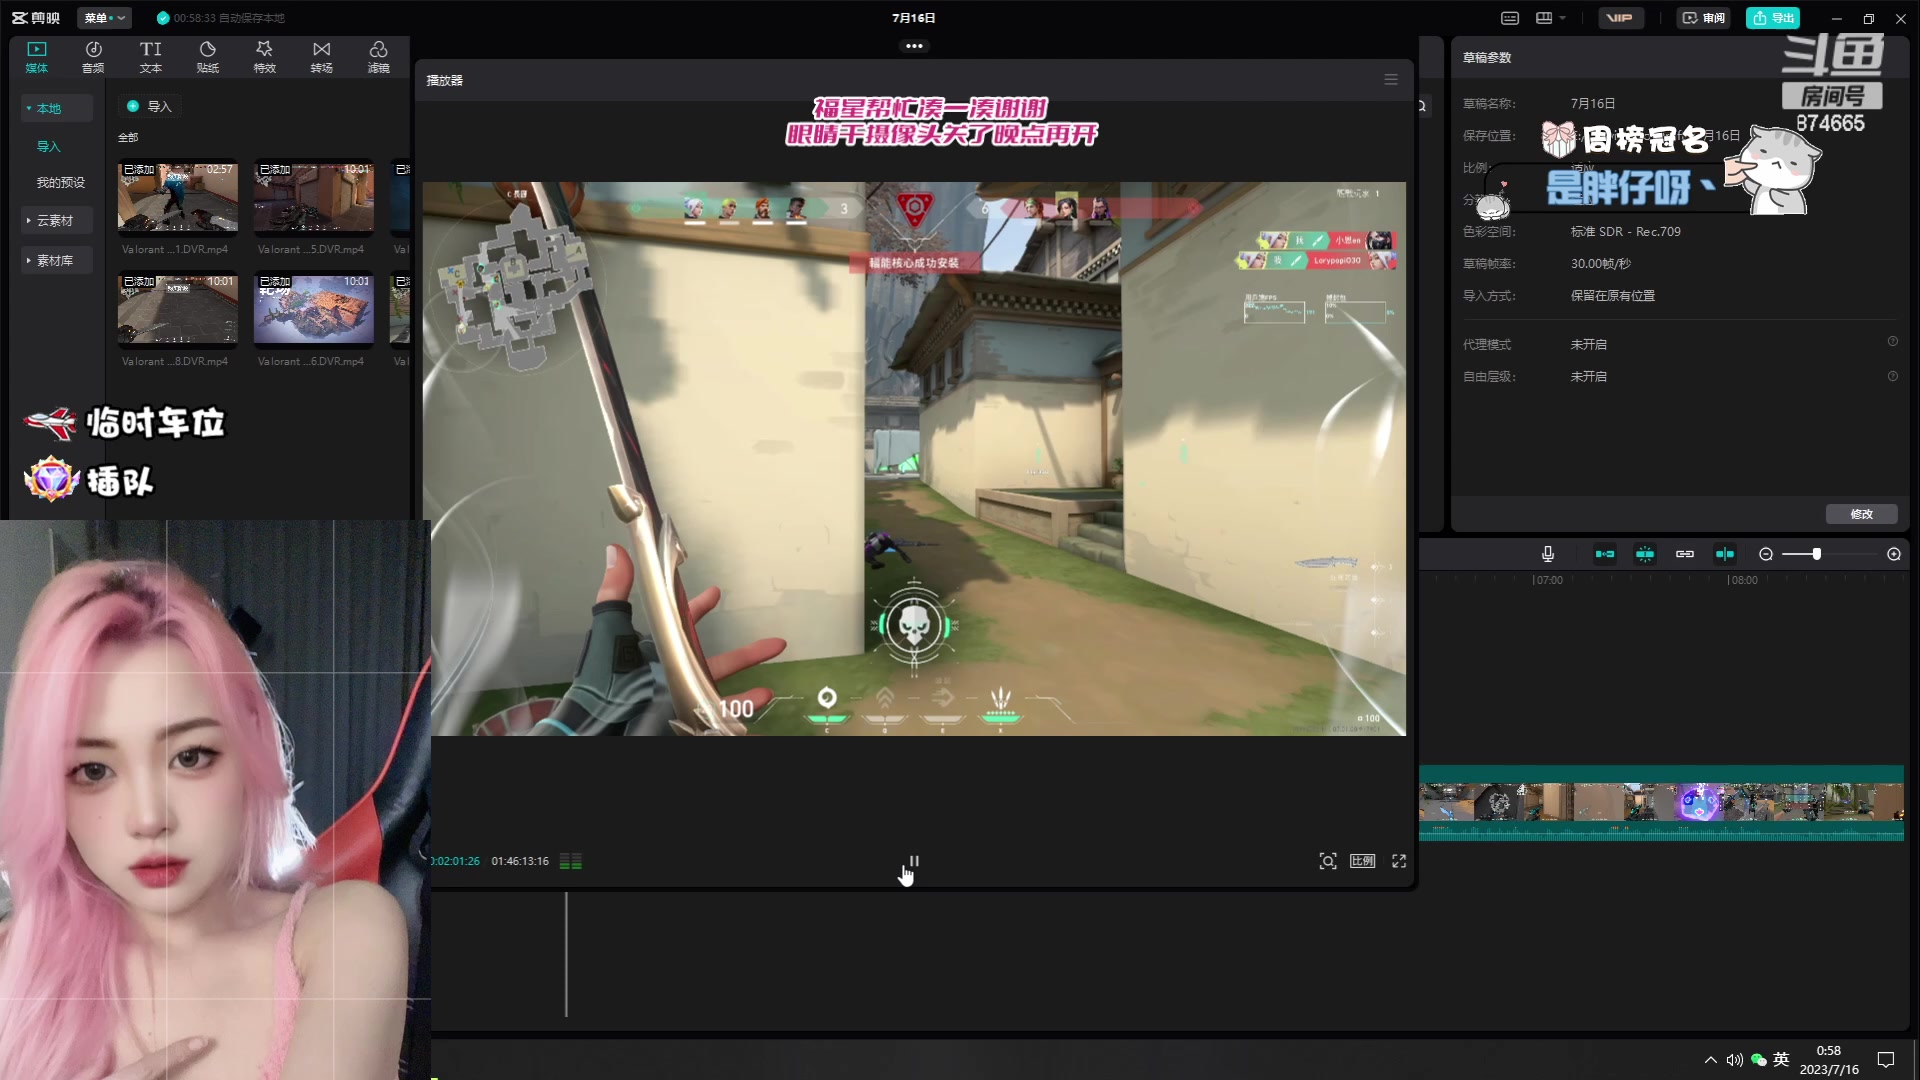The image size is (1920, 1080).
Task: Open the taskbar clock and date
Action: [x=1829, y=1060]
